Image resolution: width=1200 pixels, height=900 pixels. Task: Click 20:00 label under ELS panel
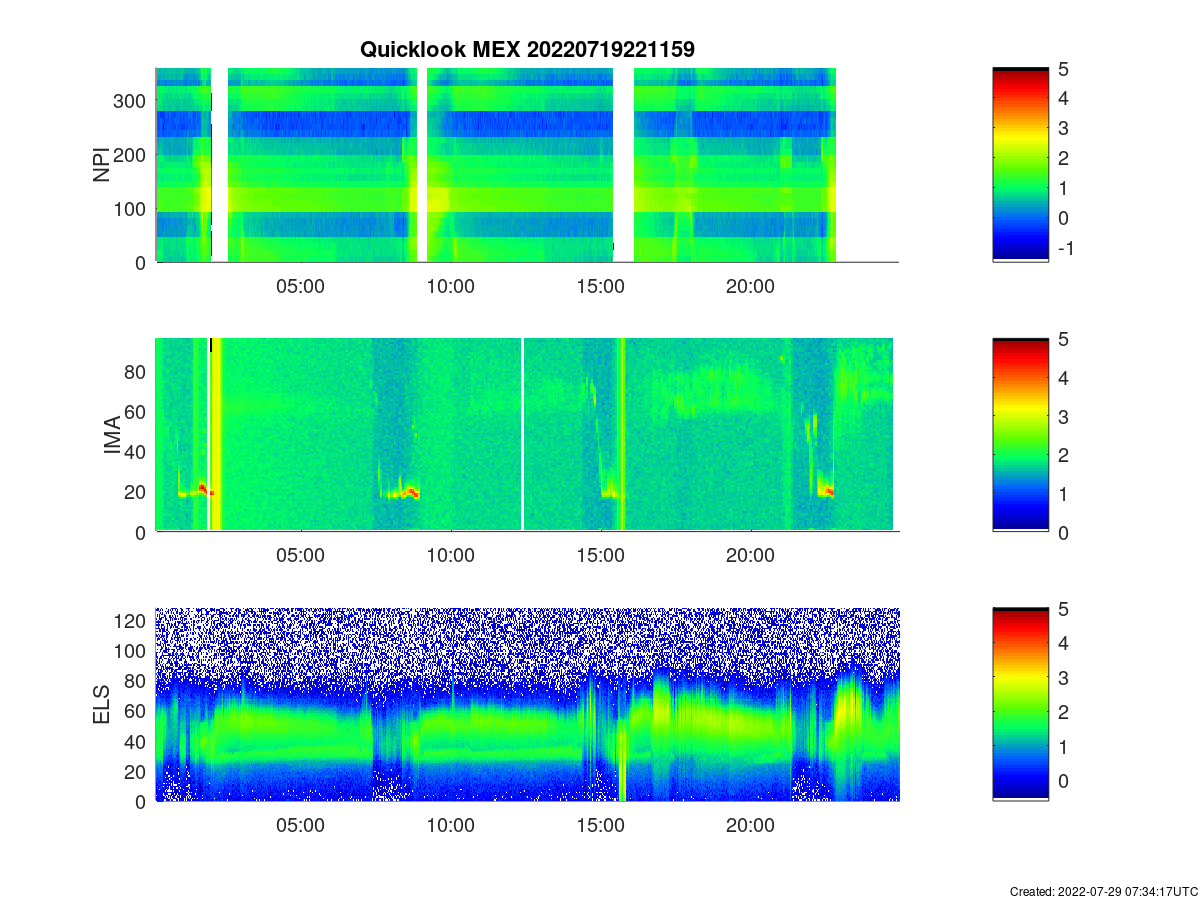[750, 826]
